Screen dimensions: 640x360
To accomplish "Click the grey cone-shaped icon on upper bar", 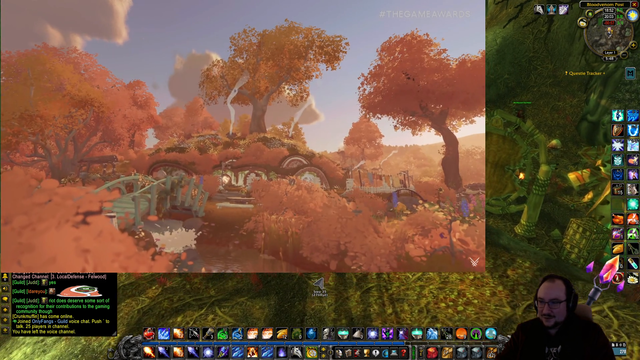I will click(x=358, y=333).
